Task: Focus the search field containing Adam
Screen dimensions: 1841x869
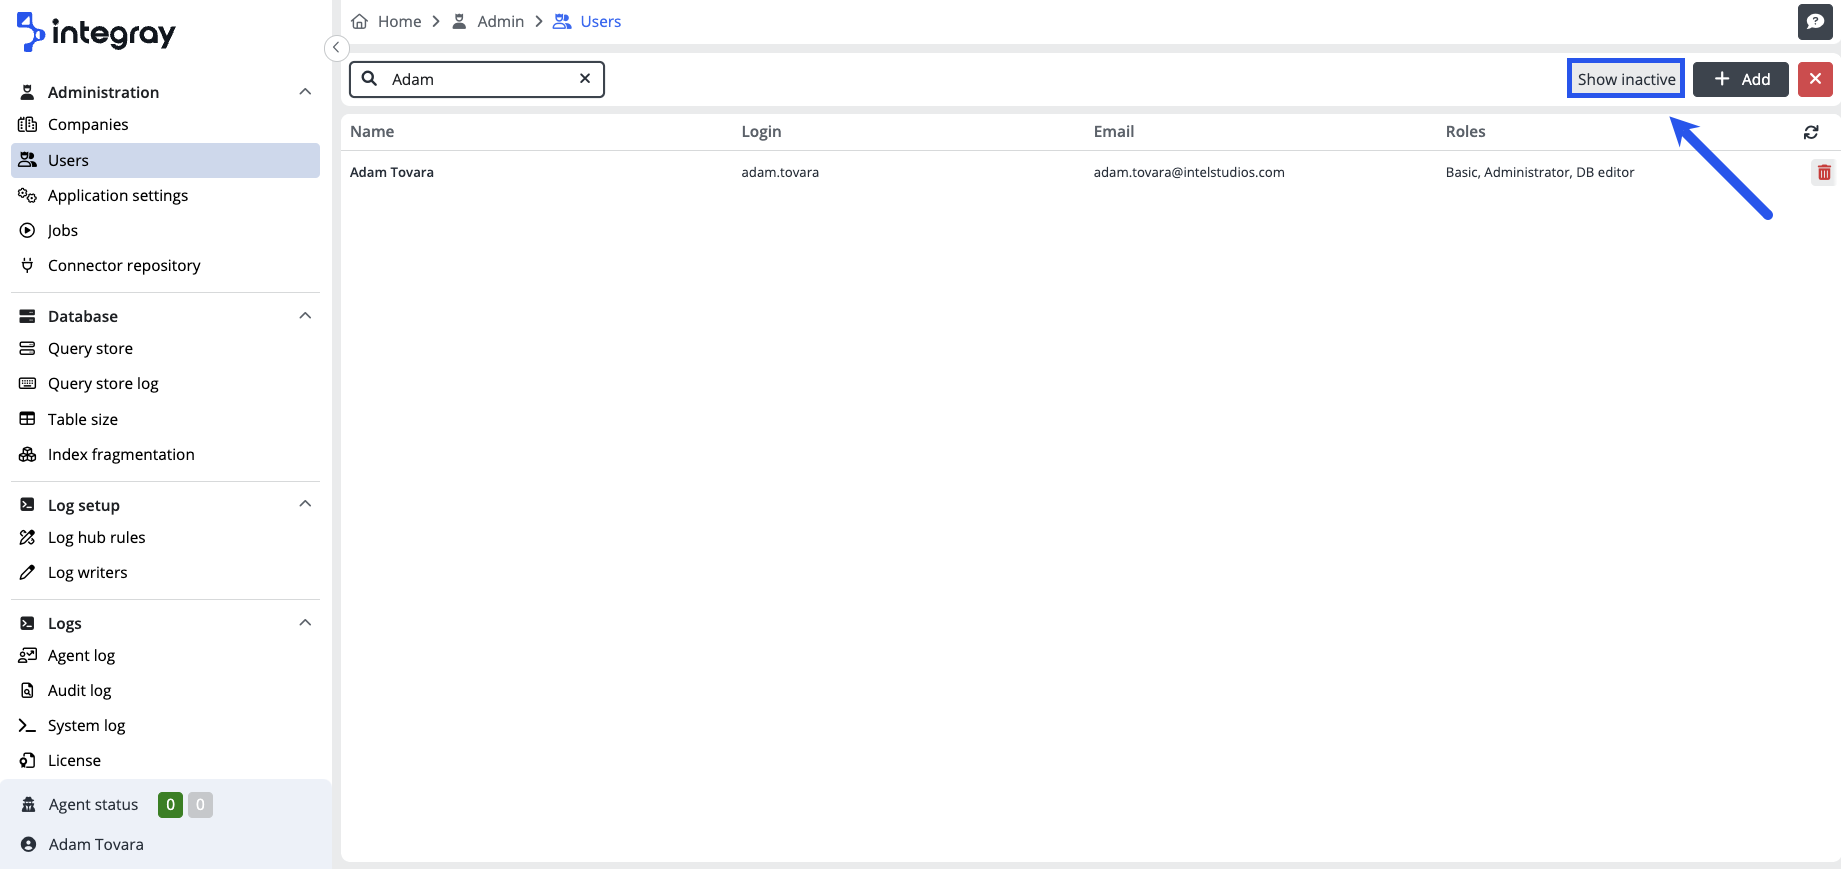Action: 478,79
